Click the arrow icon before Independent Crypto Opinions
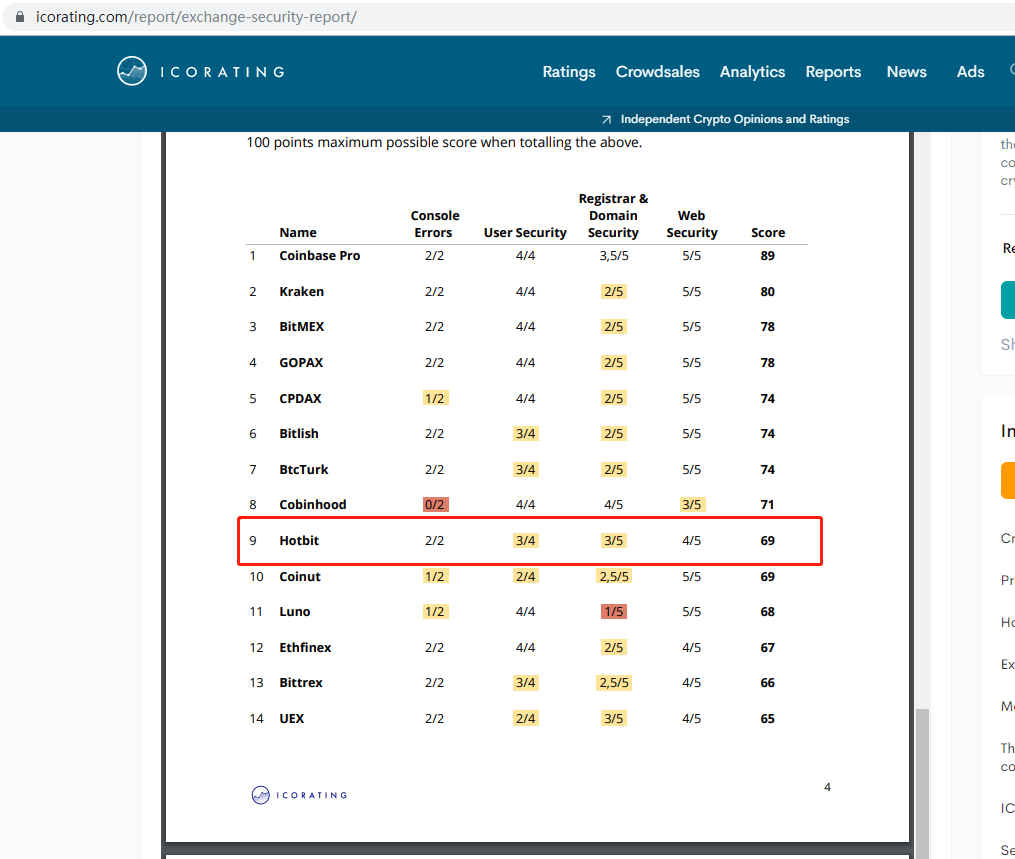Image resolution: width=1015 pixels, height=859 pixels. [606, 119]
